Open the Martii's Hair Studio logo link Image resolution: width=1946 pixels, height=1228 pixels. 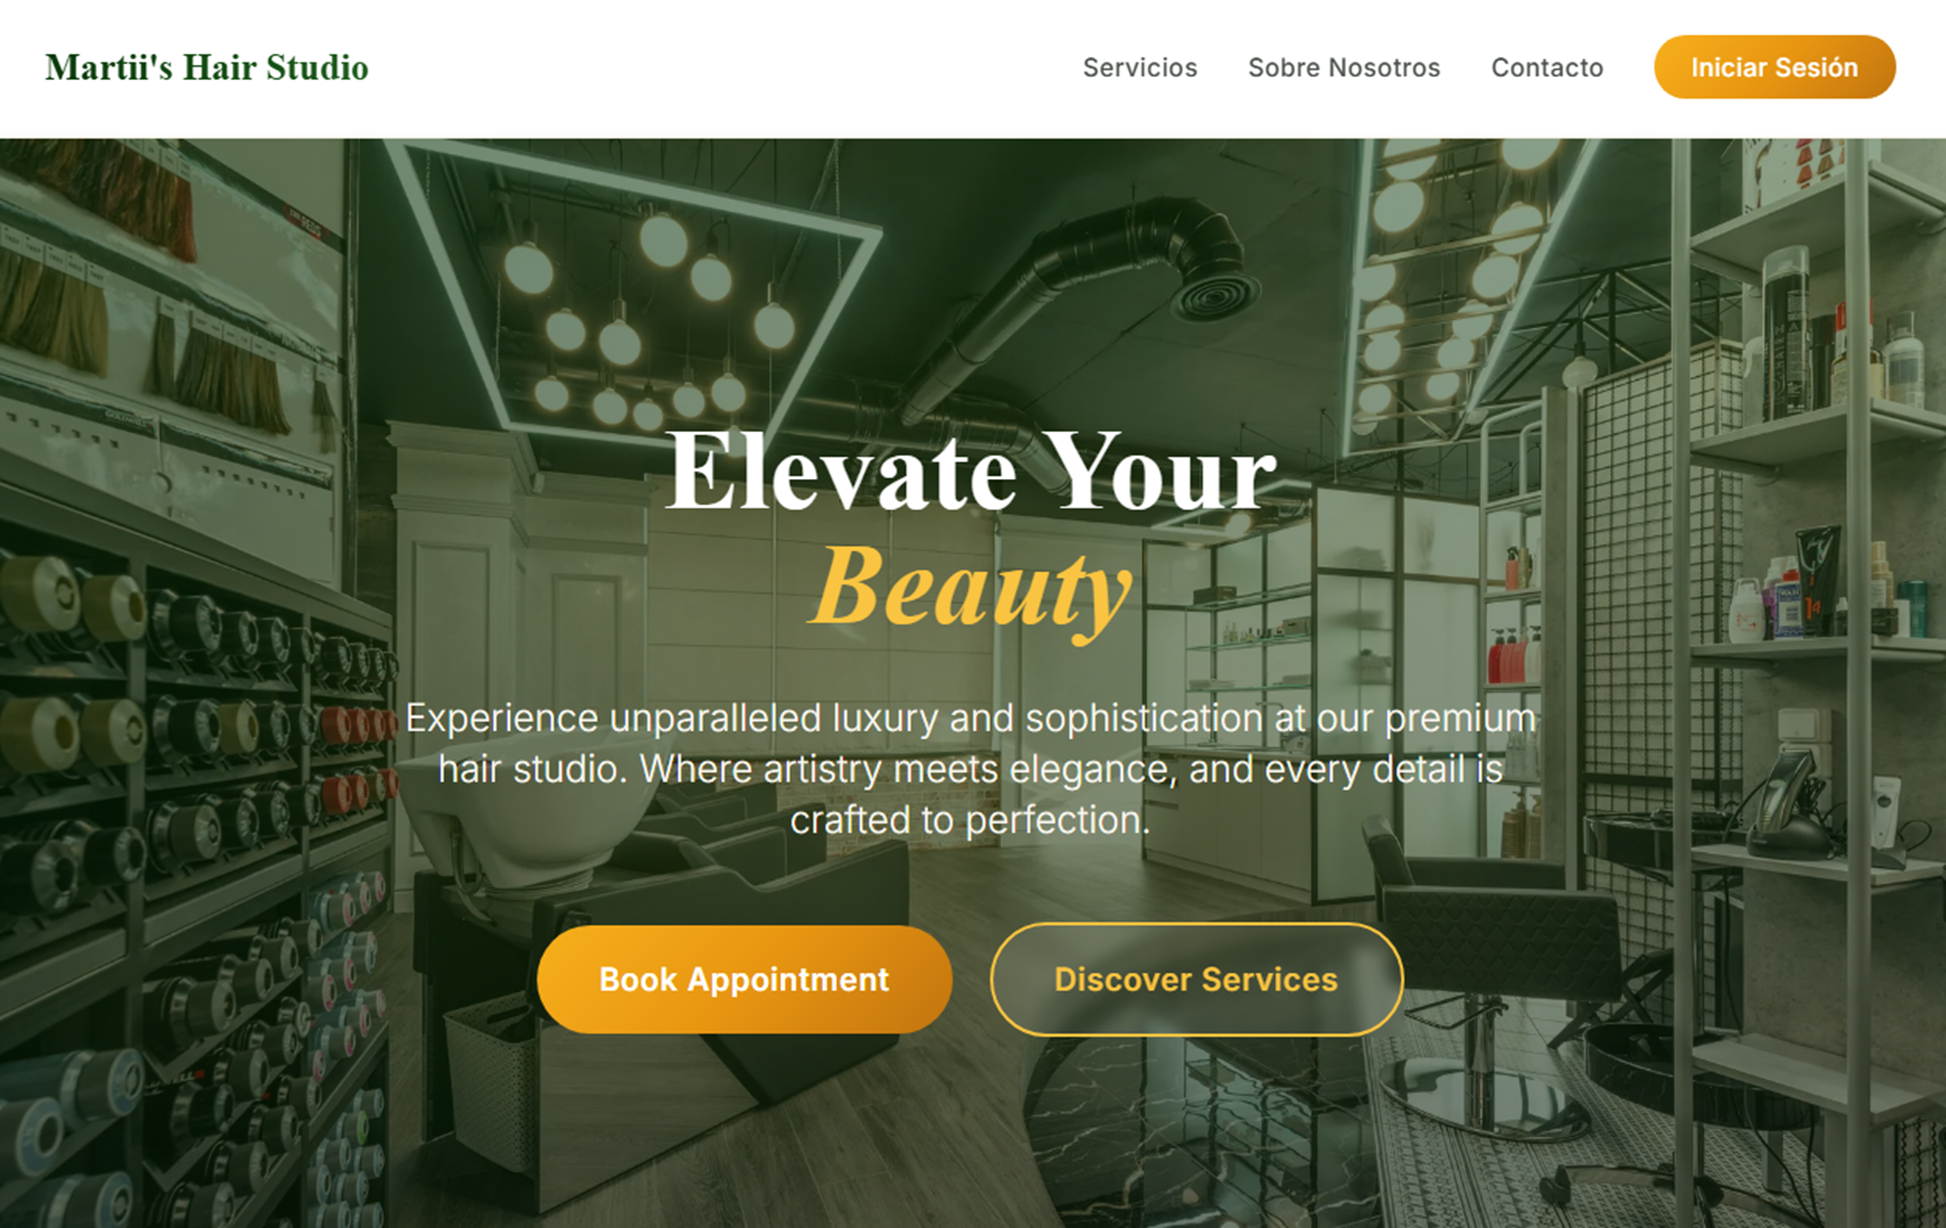[x=207, y=68]
